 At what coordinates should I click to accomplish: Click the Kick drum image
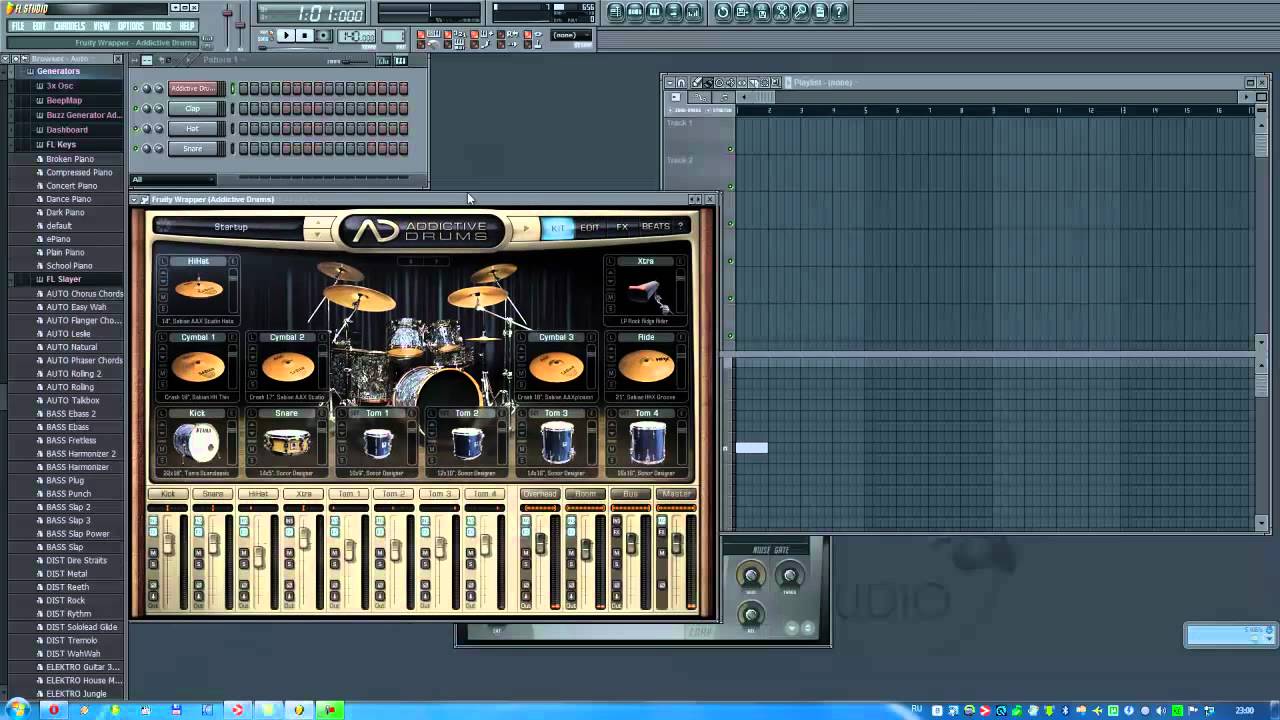tap(197, 443)
